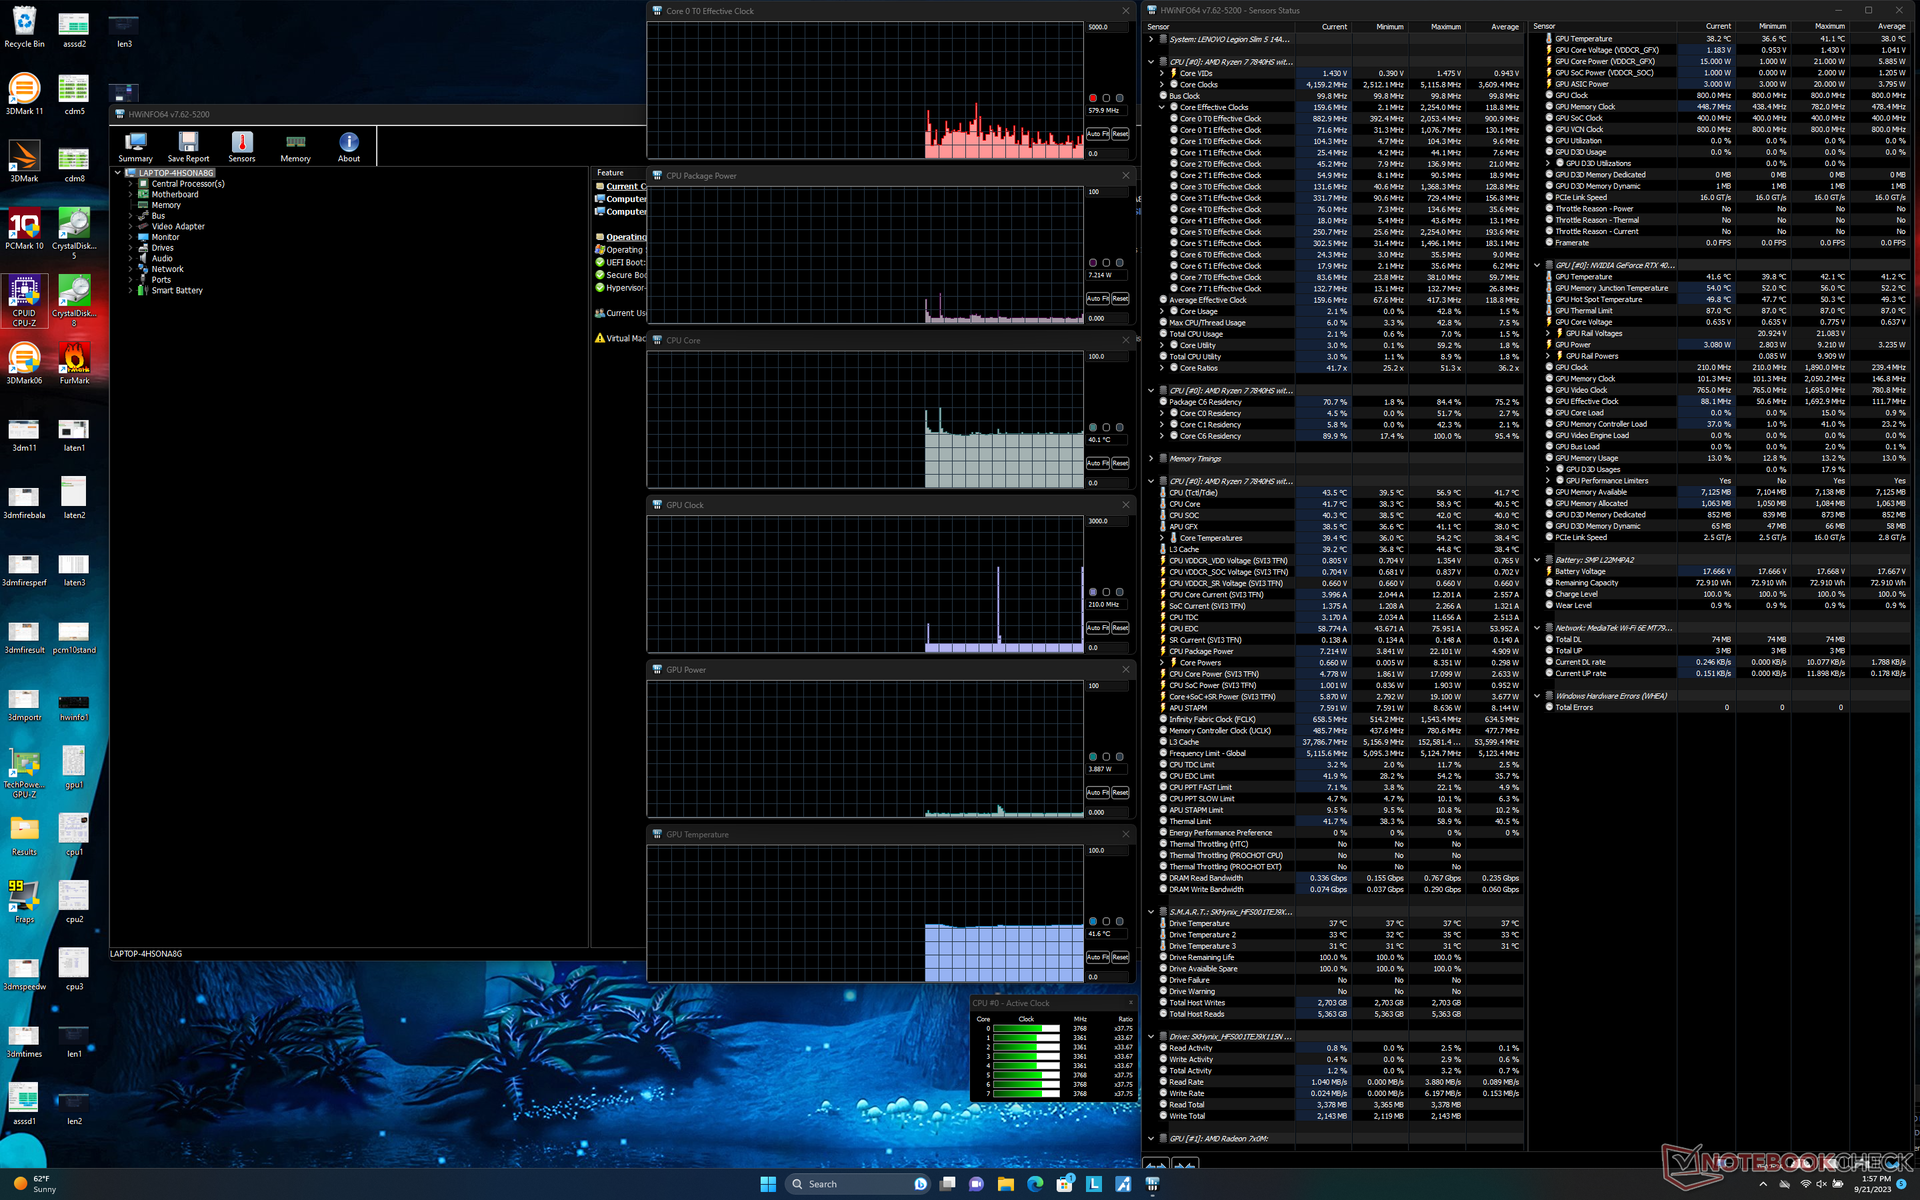Viewport: 1920px width, 1200px height.
Task: Click red color dot in Core 0 T0 graph
Action: coord(1093,98)
